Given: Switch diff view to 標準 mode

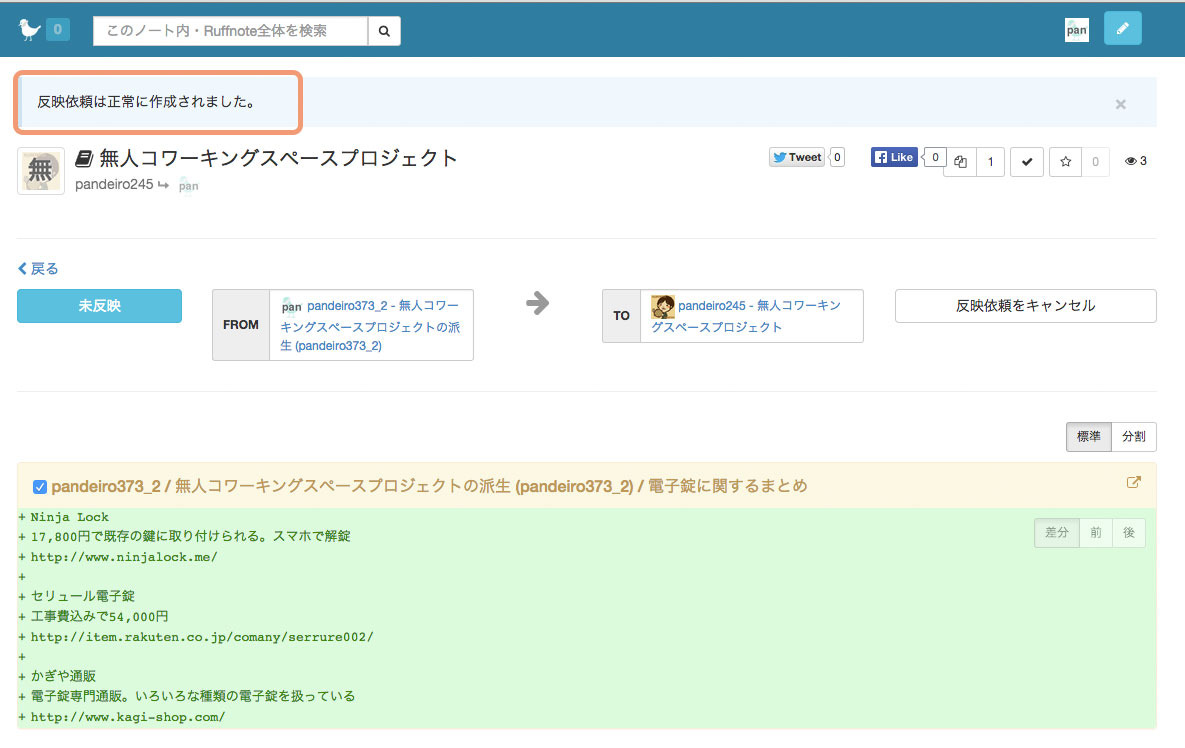Looking at the screenshot, I should pyautogui.click(x=1088, y=437).
